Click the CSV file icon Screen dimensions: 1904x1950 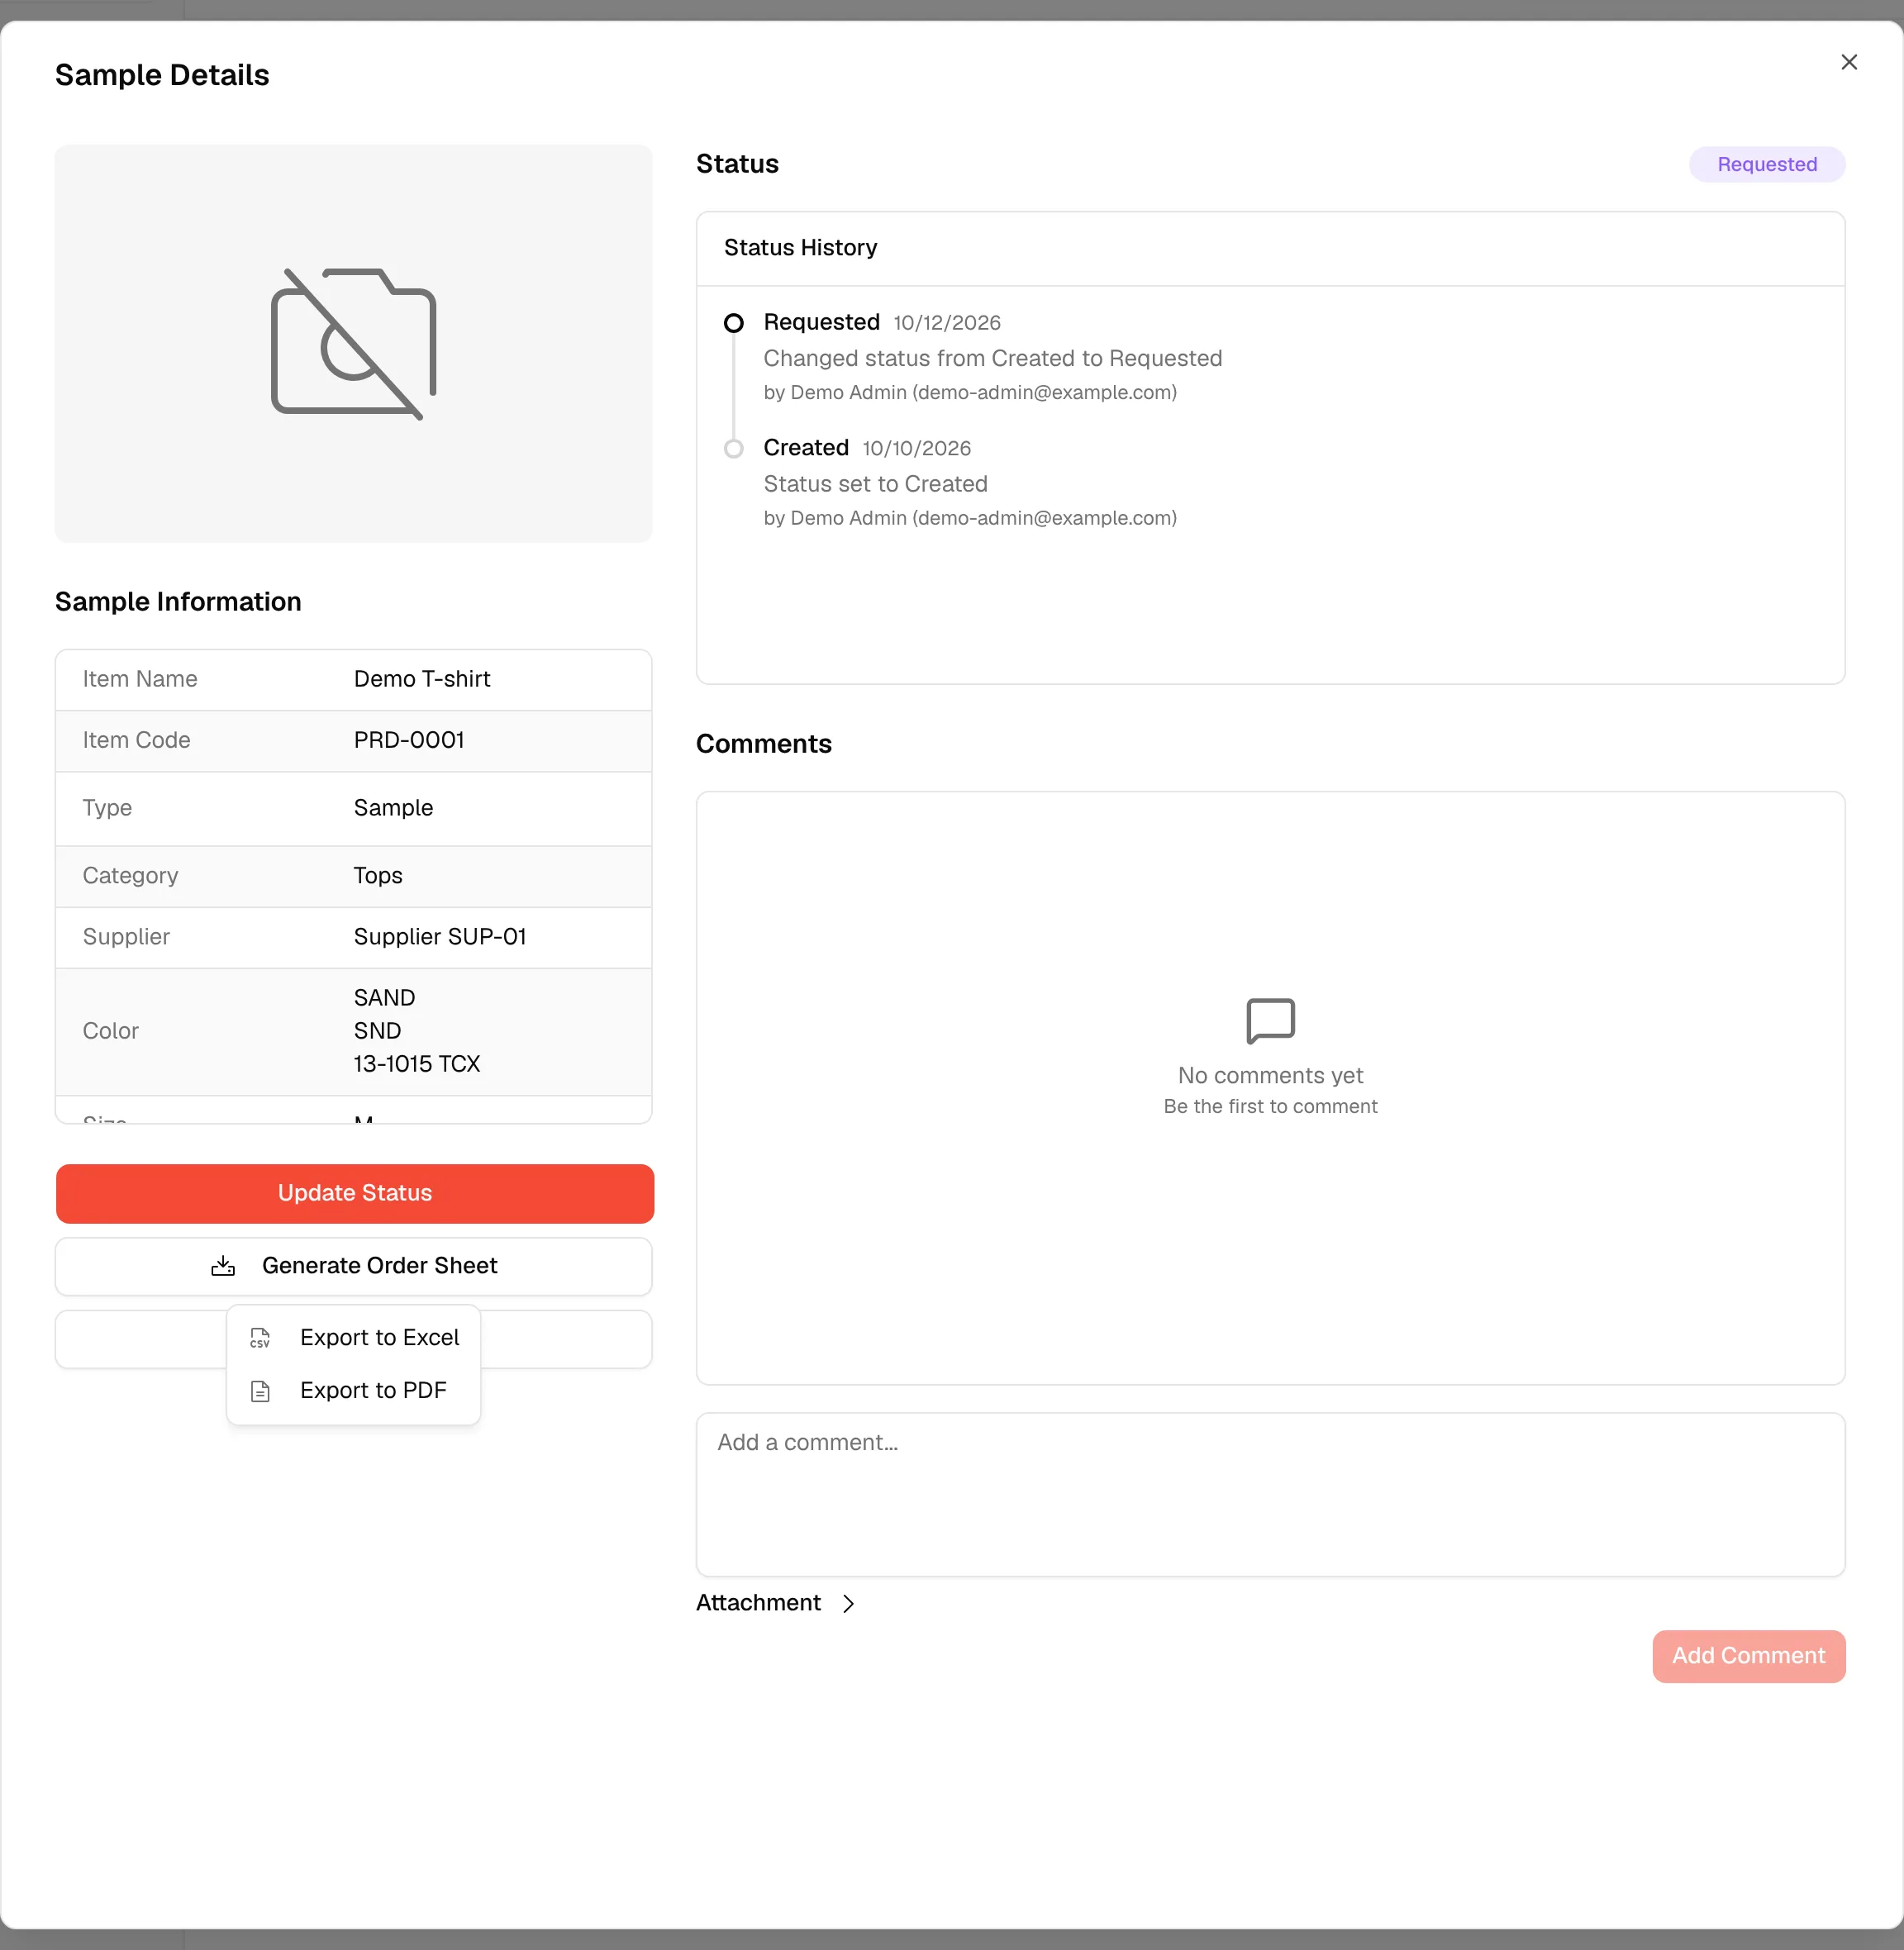coord(260,1338)
